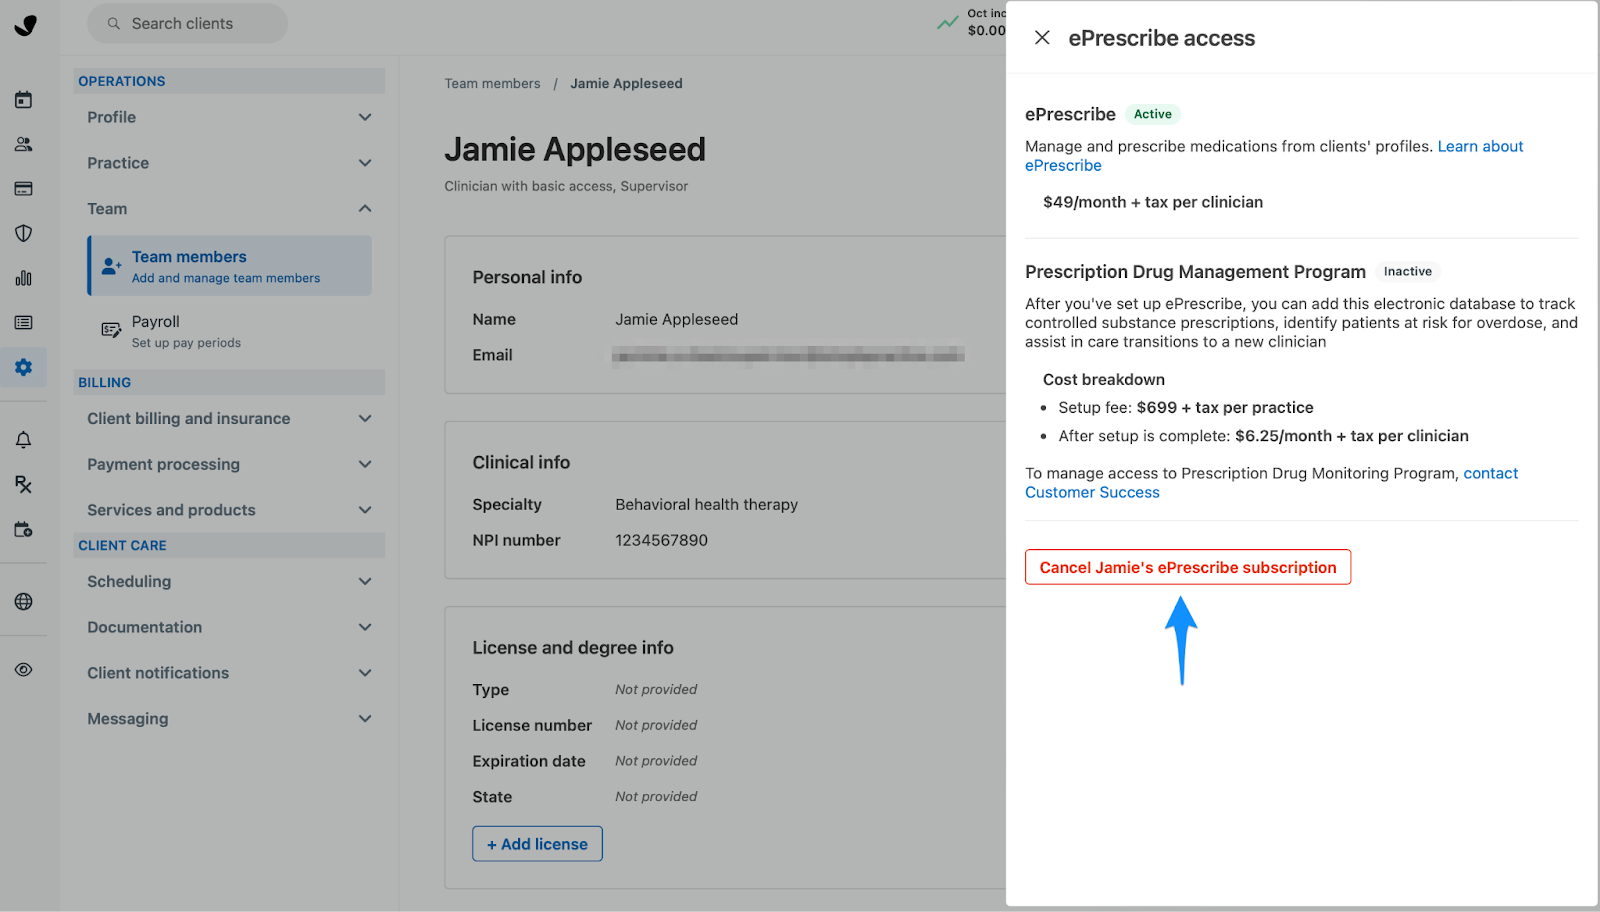This screenshot has height=912, width=1600.
Task: Go to Team members breadcrumb
Action: coord(492,84)
